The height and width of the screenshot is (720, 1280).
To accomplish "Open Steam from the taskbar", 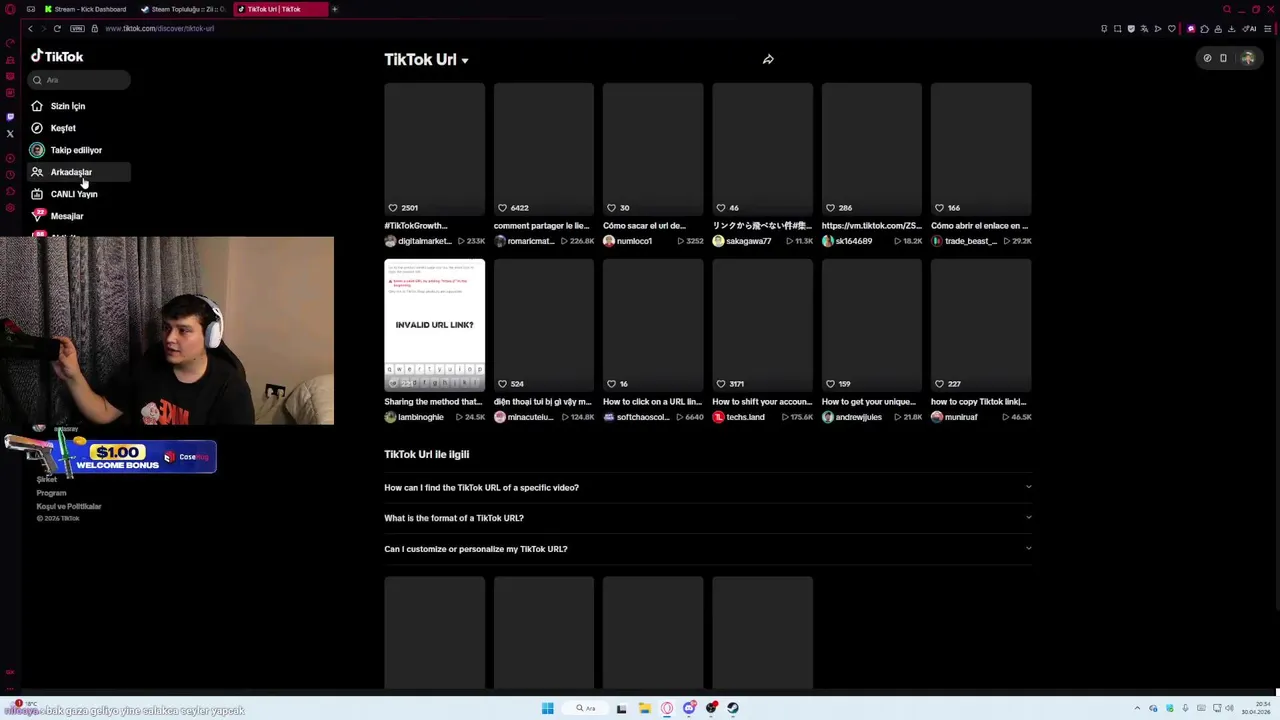I will pos(733,708).
